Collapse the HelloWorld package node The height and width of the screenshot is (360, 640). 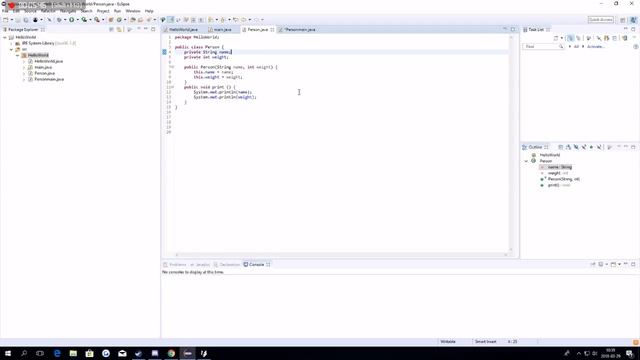[x=18, y=55]
